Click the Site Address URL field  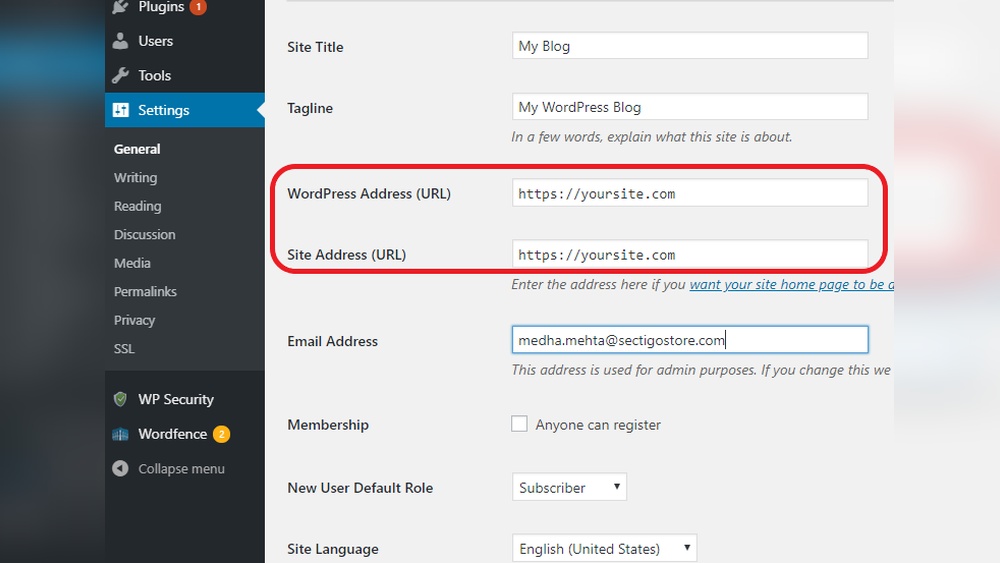[690, 254]
